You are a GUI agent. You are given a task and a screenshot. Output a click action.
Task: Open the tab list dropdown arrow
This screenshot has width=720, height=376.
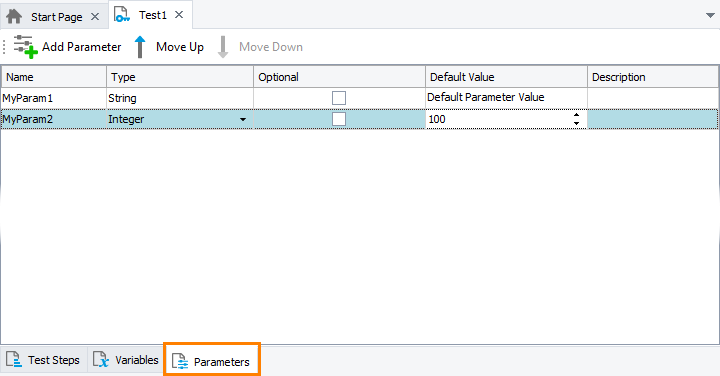coord(710,16)
